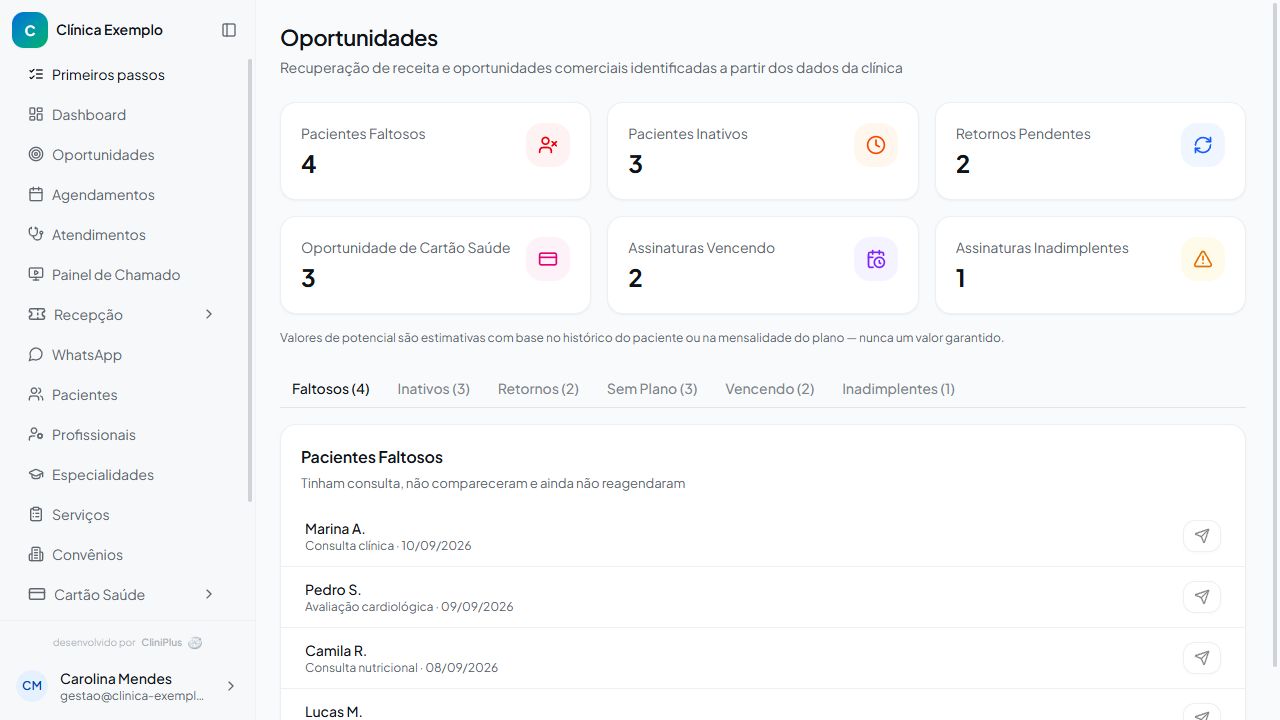Open the Carolina Mendes account menu chevron
The height and width of the screenshot is (720, 1280).
click(x=231, y=686)
